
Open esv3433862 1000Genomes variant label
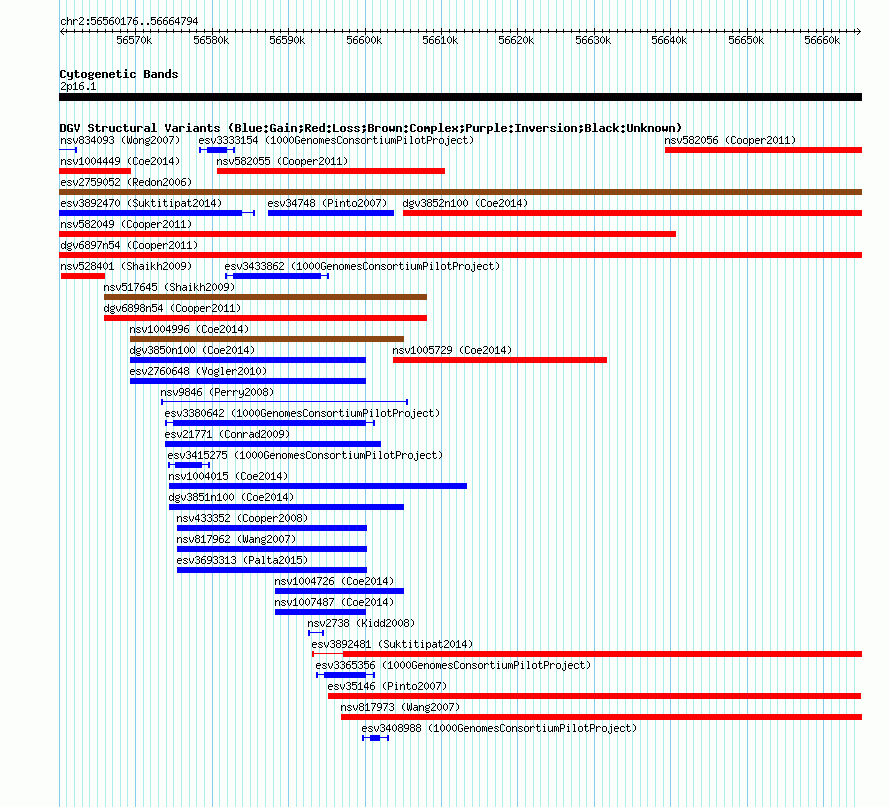[362, 266]
